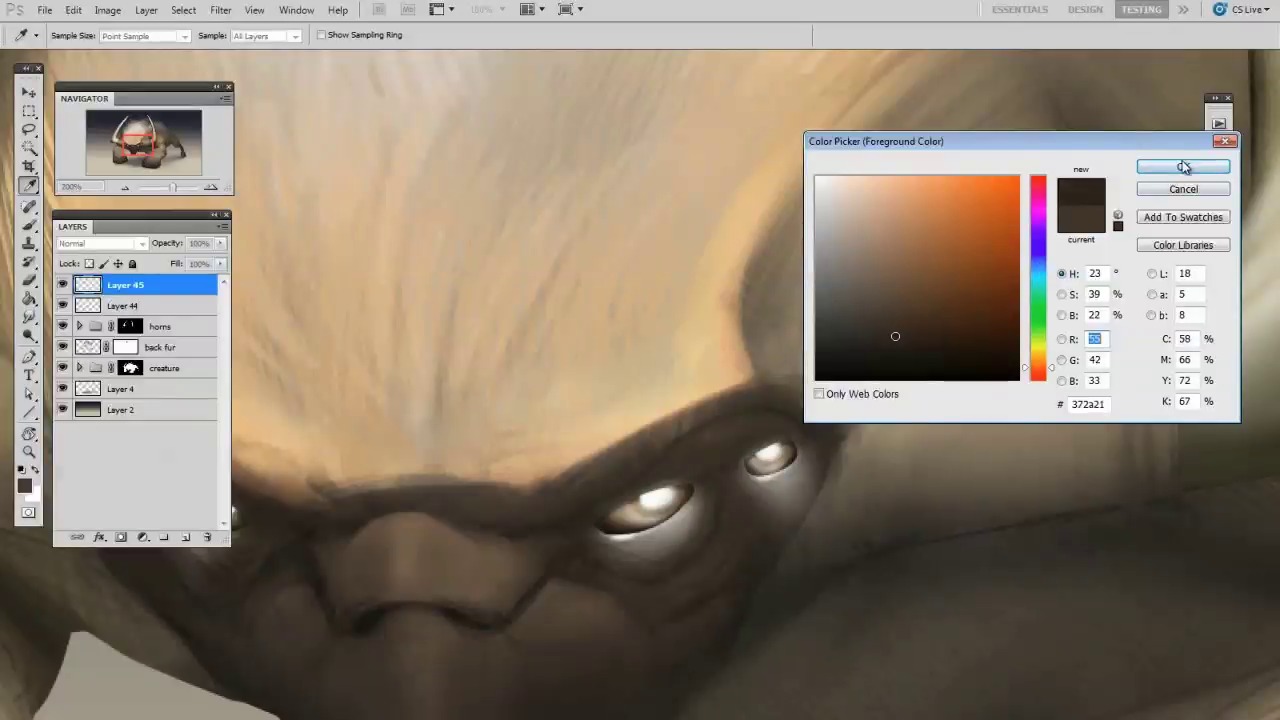This screenshot has width=1280, height=720.
Task: Toggle visibility of horns group
Action: pyautogui.click(x=63, y=327)
